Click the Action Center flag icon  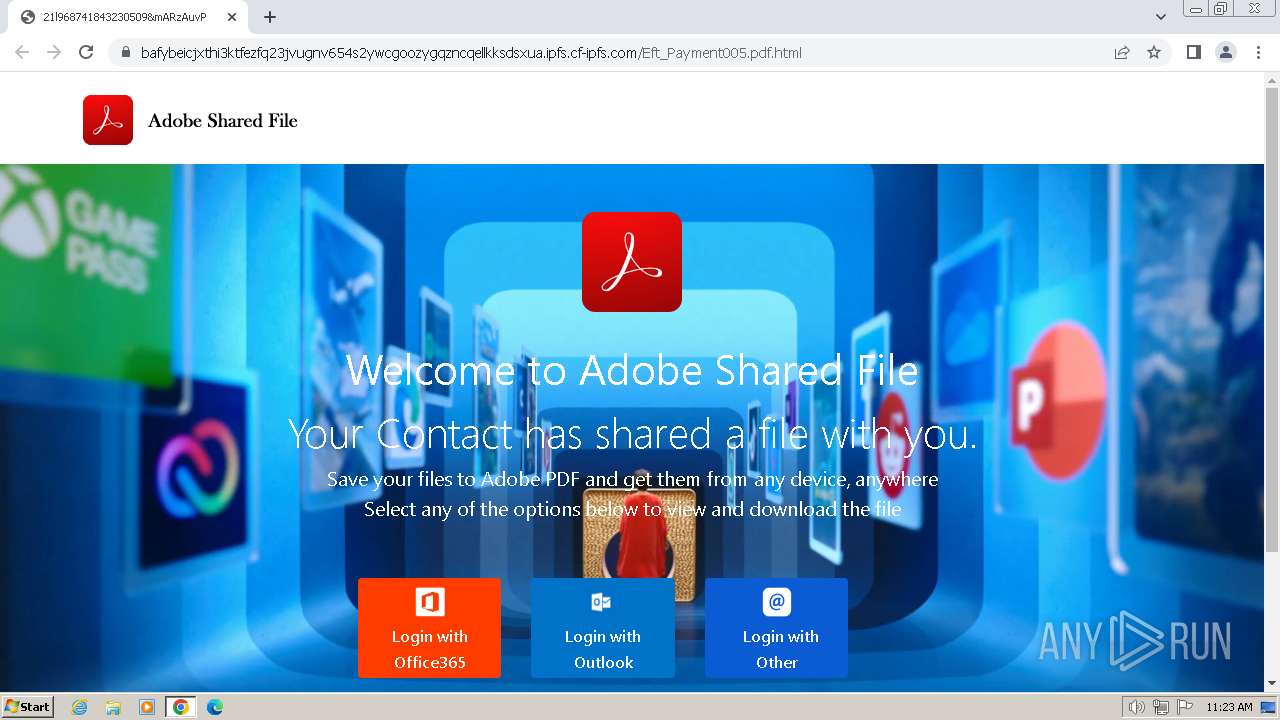(1184, 707)
